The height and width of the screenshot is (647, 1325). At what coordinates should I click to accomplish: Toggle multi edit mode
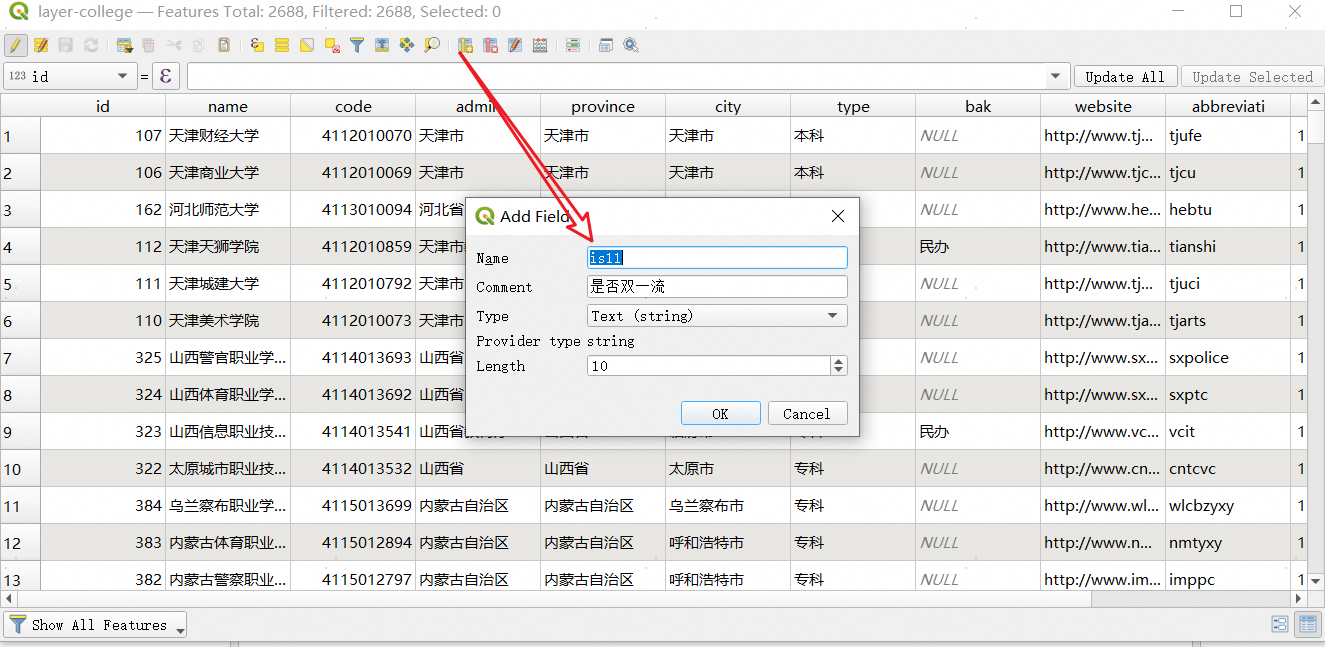click(41, 45)
